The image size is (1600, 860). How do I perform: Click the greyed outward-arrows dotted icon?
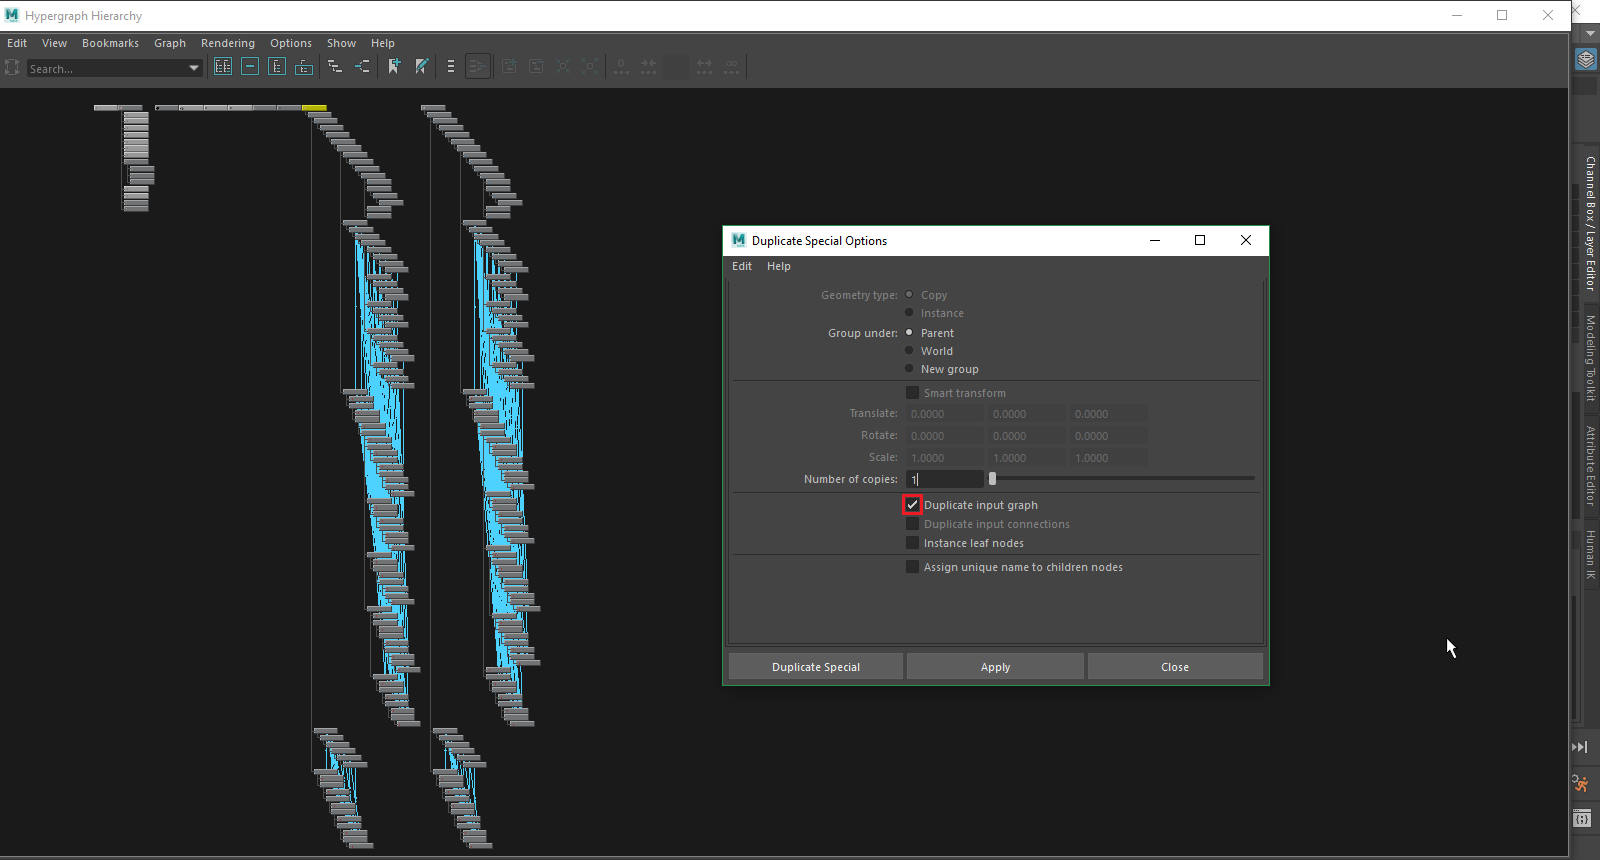coord(705,67)
